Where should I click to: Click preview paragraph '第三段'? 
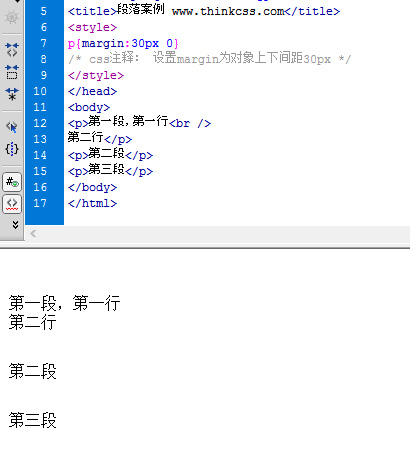pos(32,420)
